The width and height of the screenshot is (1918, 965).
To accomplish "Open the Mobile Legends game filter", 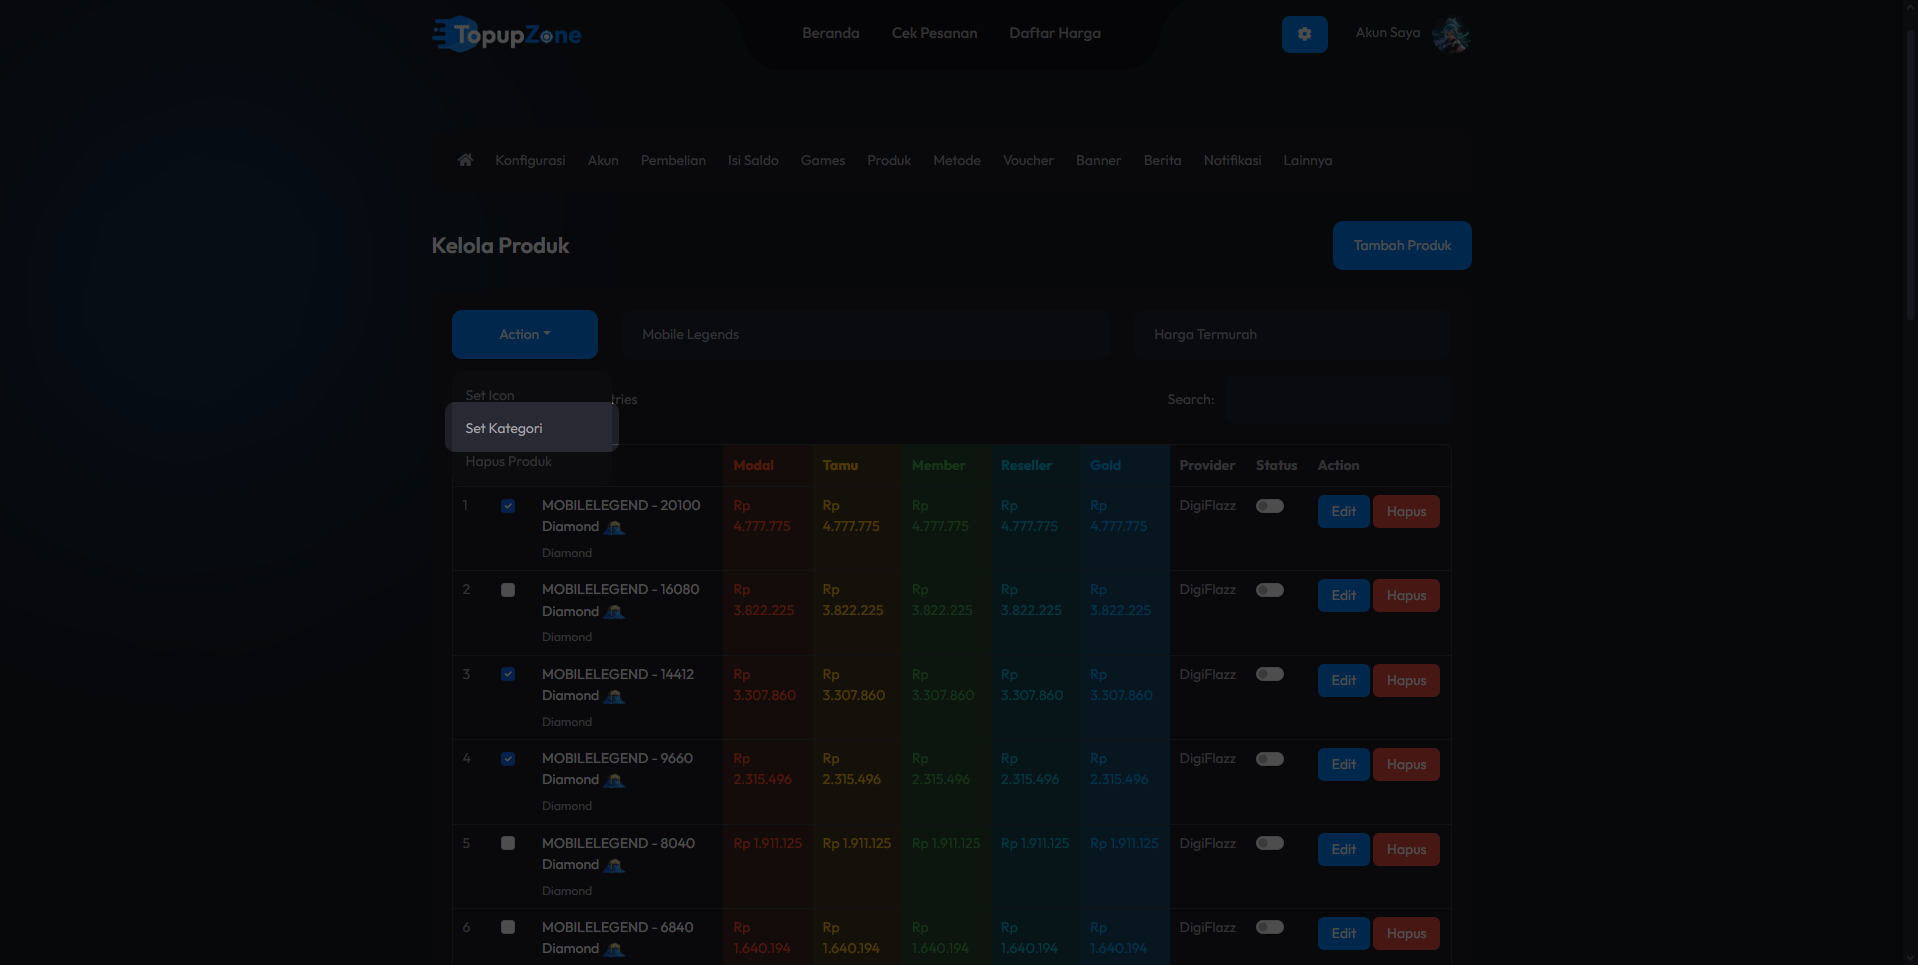I will pos(866,334).
